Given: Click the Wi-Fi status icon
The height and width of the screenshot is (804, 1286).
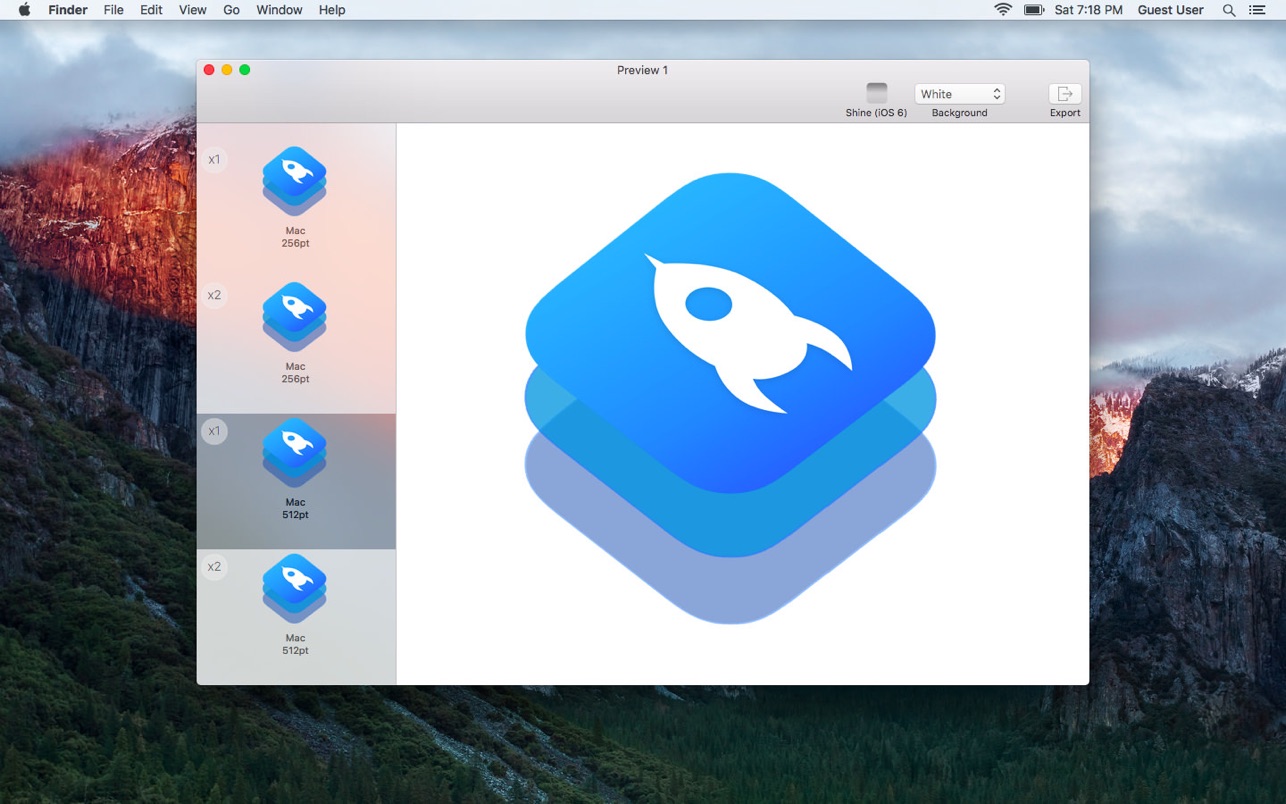Looking at the screenshot, I should tap(1003, 10).
